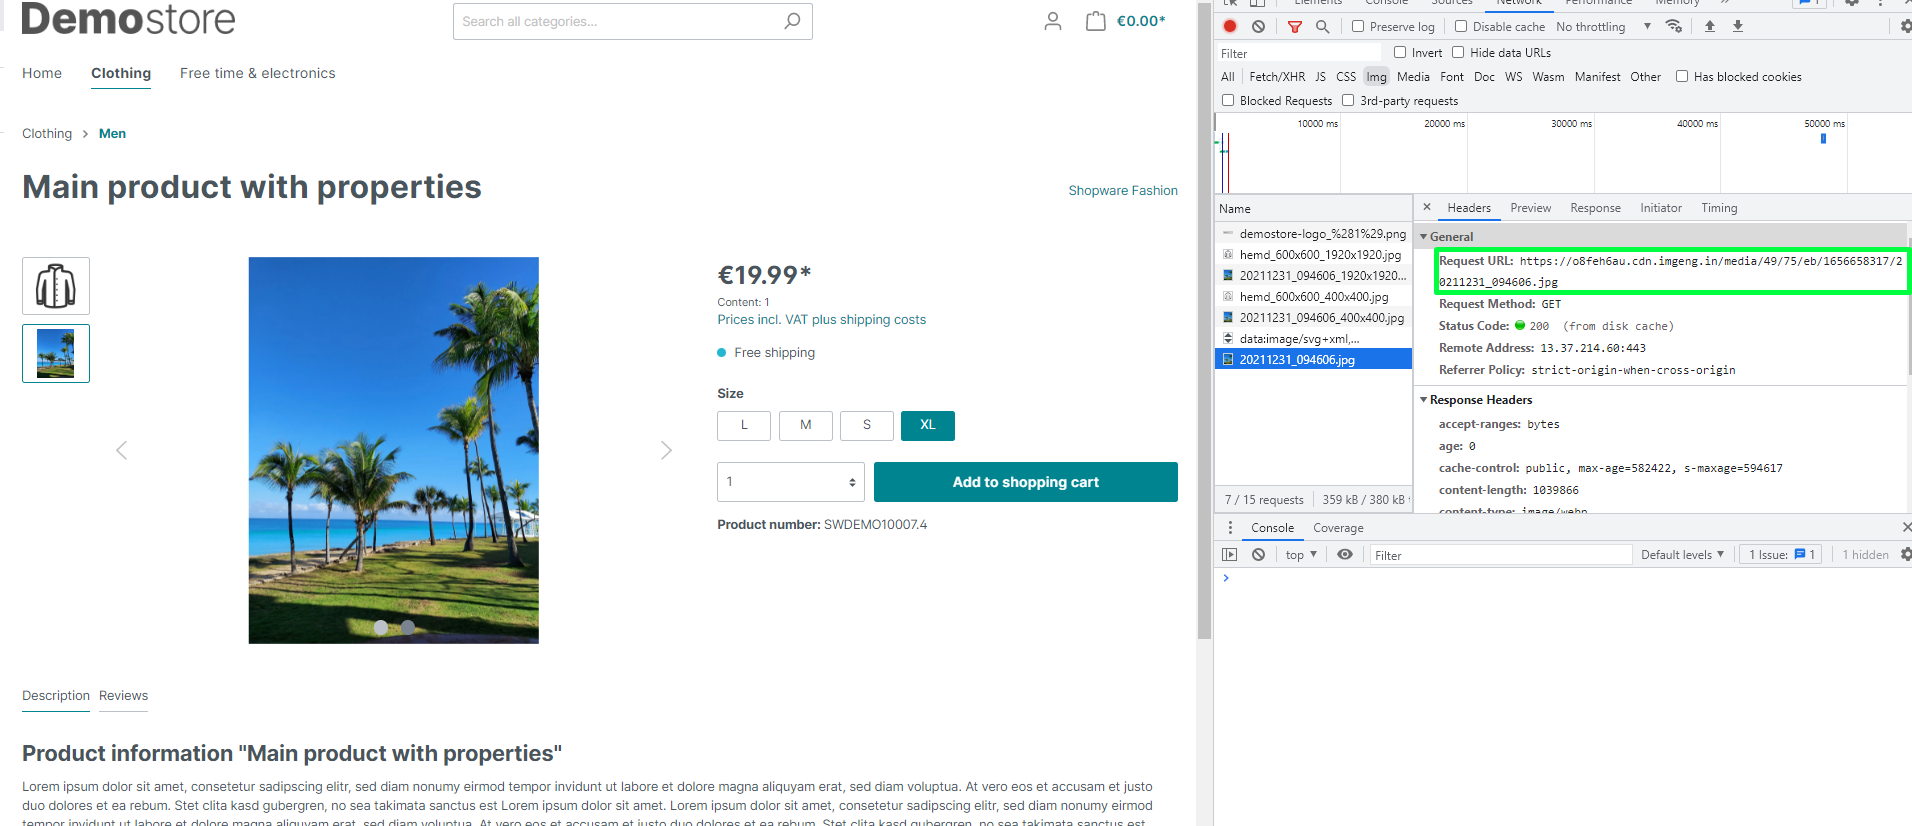This screenshot has width=1912, height=826.
Task: Open the Timing tab
Action: pyautogui.click(x=1719, y=208)
